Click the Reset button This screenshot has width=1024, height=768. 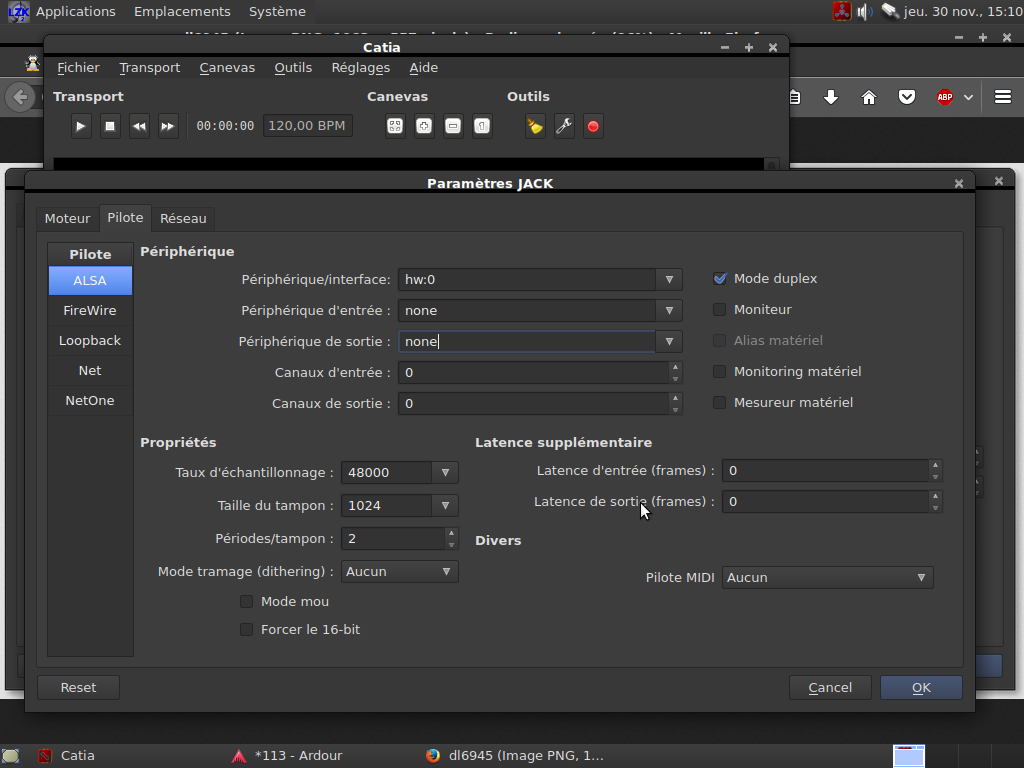[x=78, y=687]
